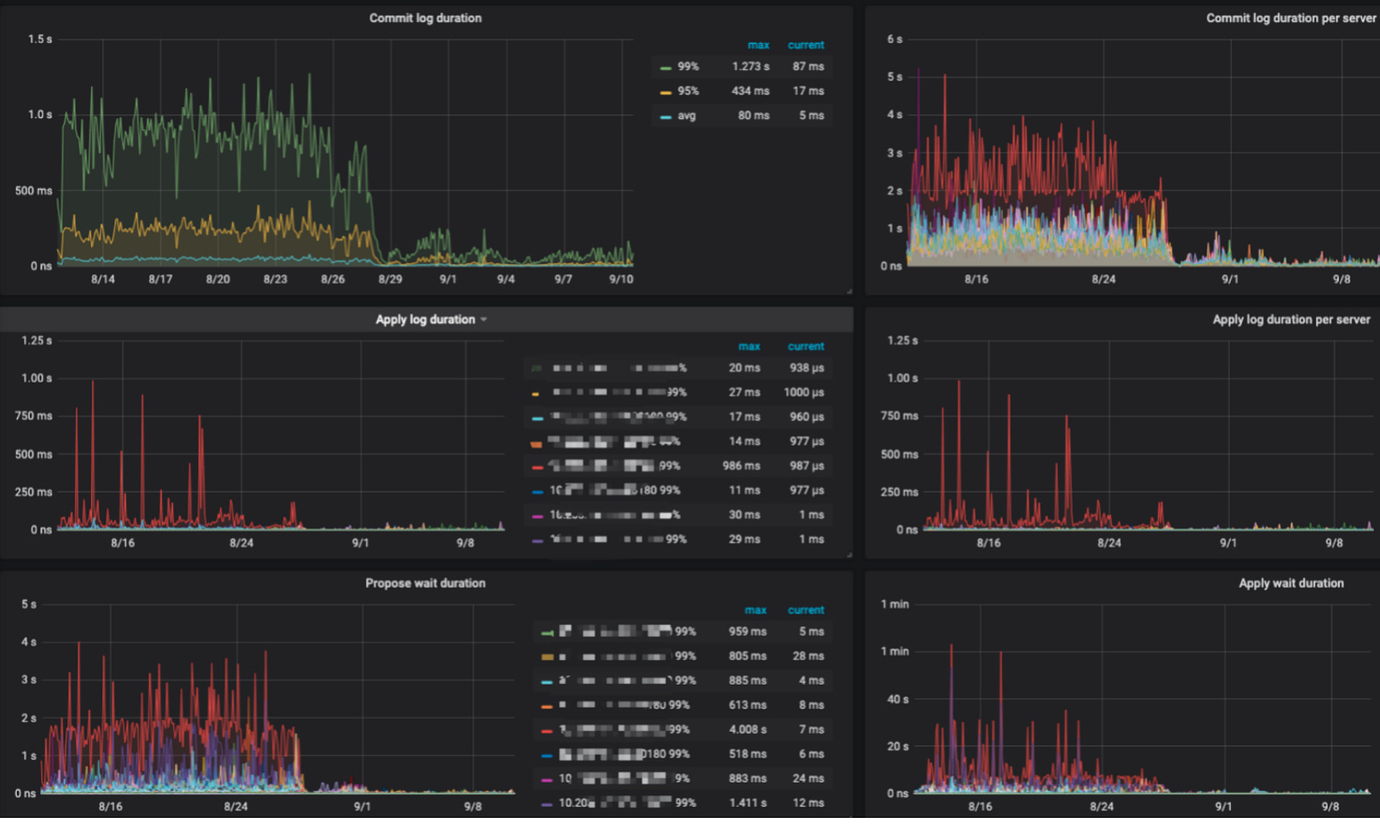Open the Commit log duration panel title menu
Screen dimensions: 1380x828
tap(425, 18)
